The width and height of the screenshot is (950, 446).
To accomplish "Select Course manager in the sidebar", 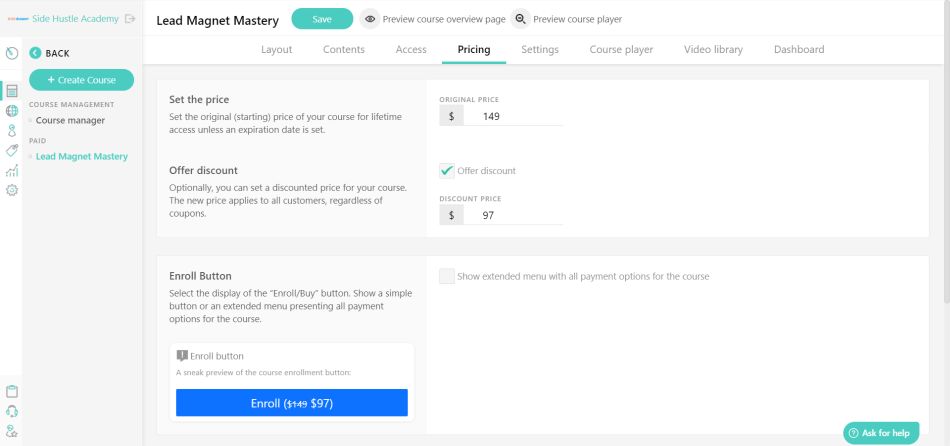I will point(70,121).
